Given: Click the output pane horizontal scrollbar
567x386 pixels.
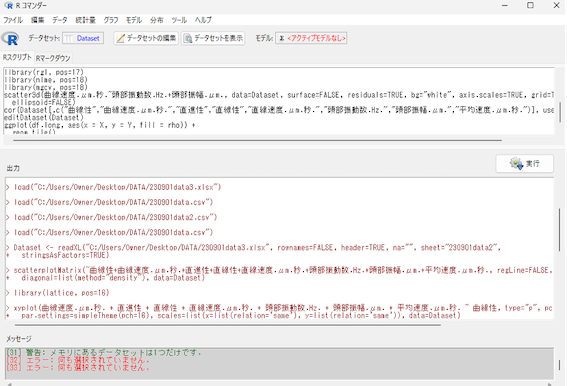Looking at the screenshot, I should click(228, 325).
